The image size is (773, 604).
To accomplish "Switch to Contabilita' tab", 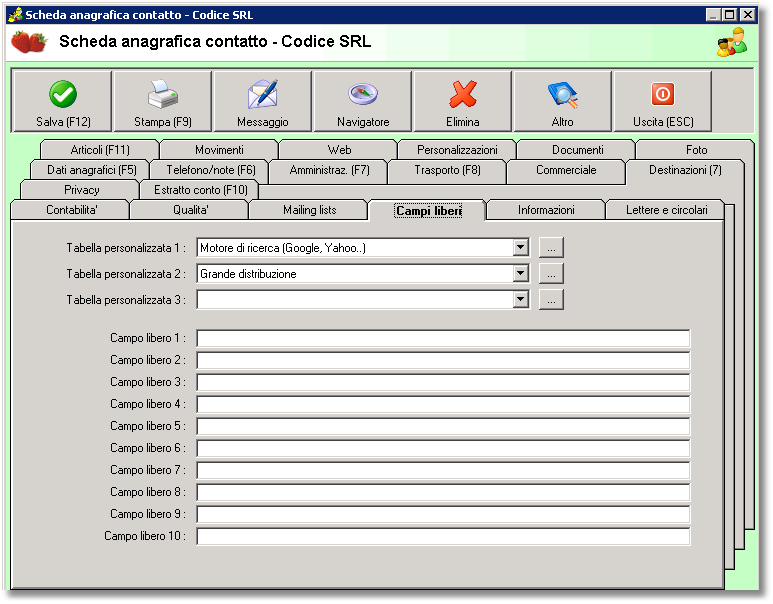I will click(x=71, y=210).
